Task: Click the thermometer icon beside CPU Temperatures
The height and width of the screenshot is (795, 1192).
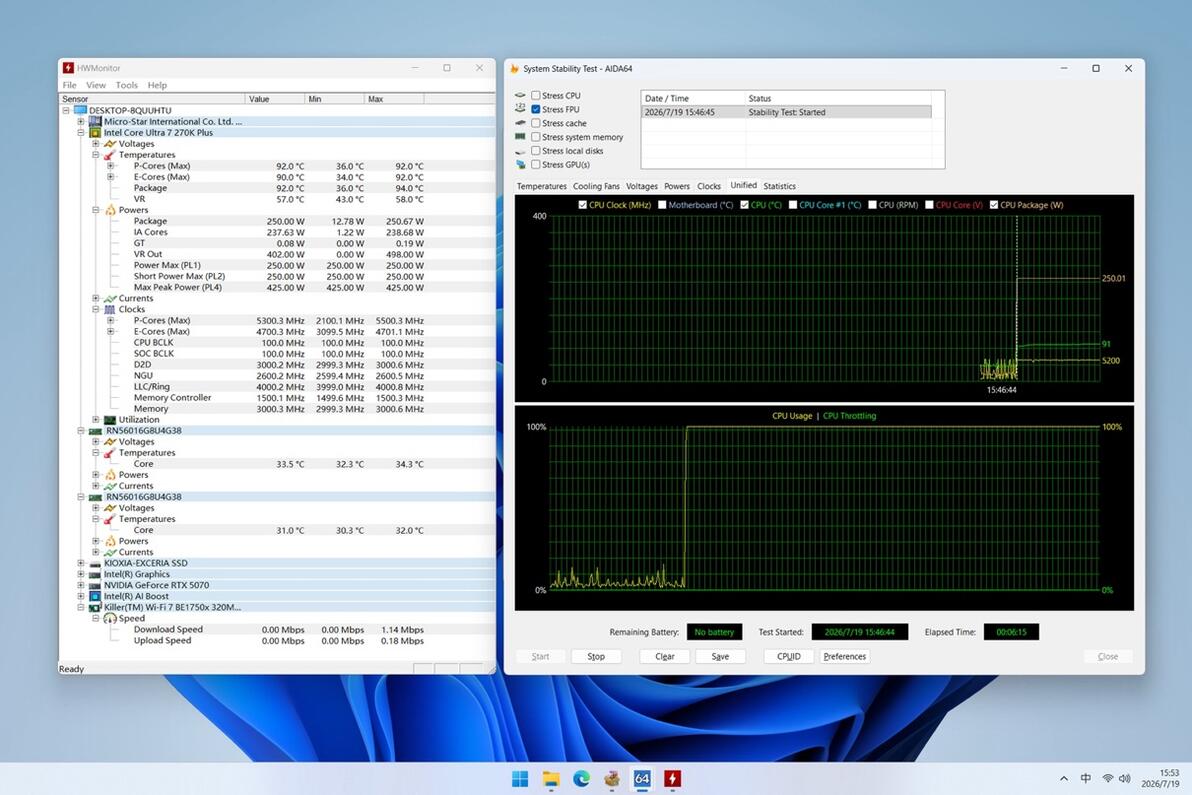Action: pos(110,155)
